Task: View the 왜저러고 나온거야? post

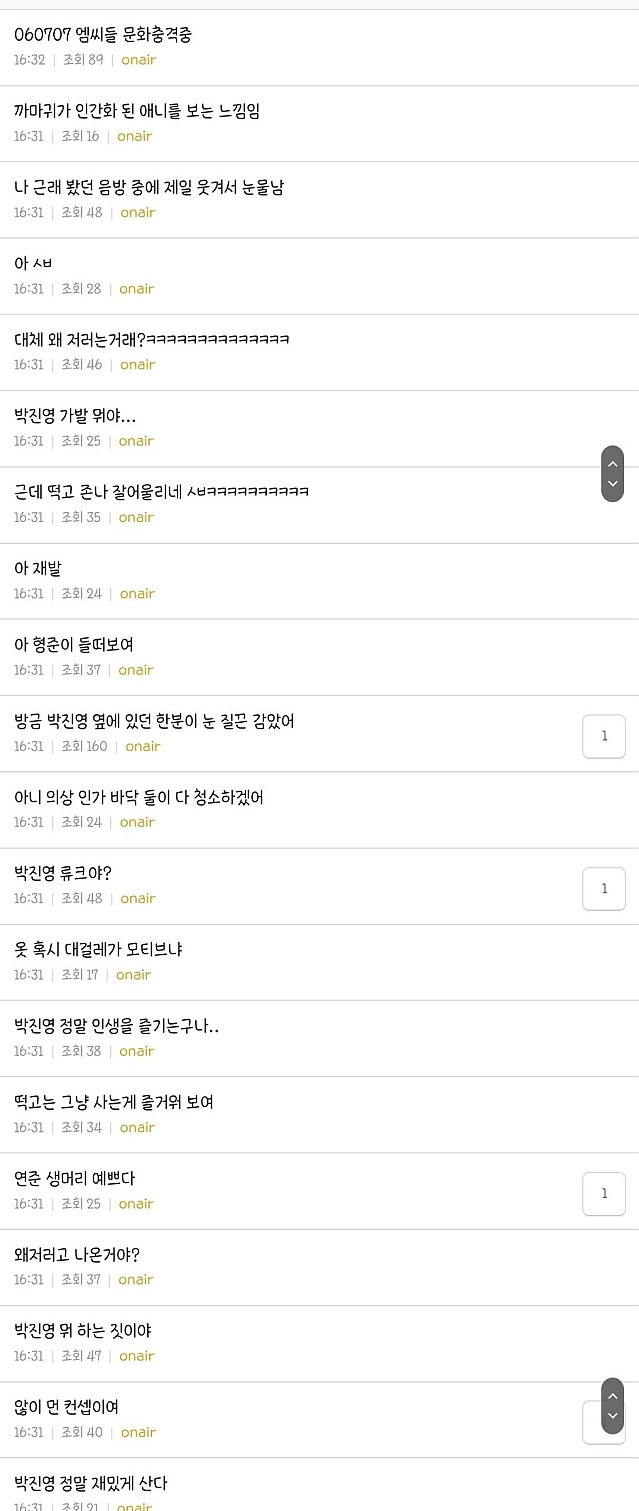Action: (x=85, y=1251)
